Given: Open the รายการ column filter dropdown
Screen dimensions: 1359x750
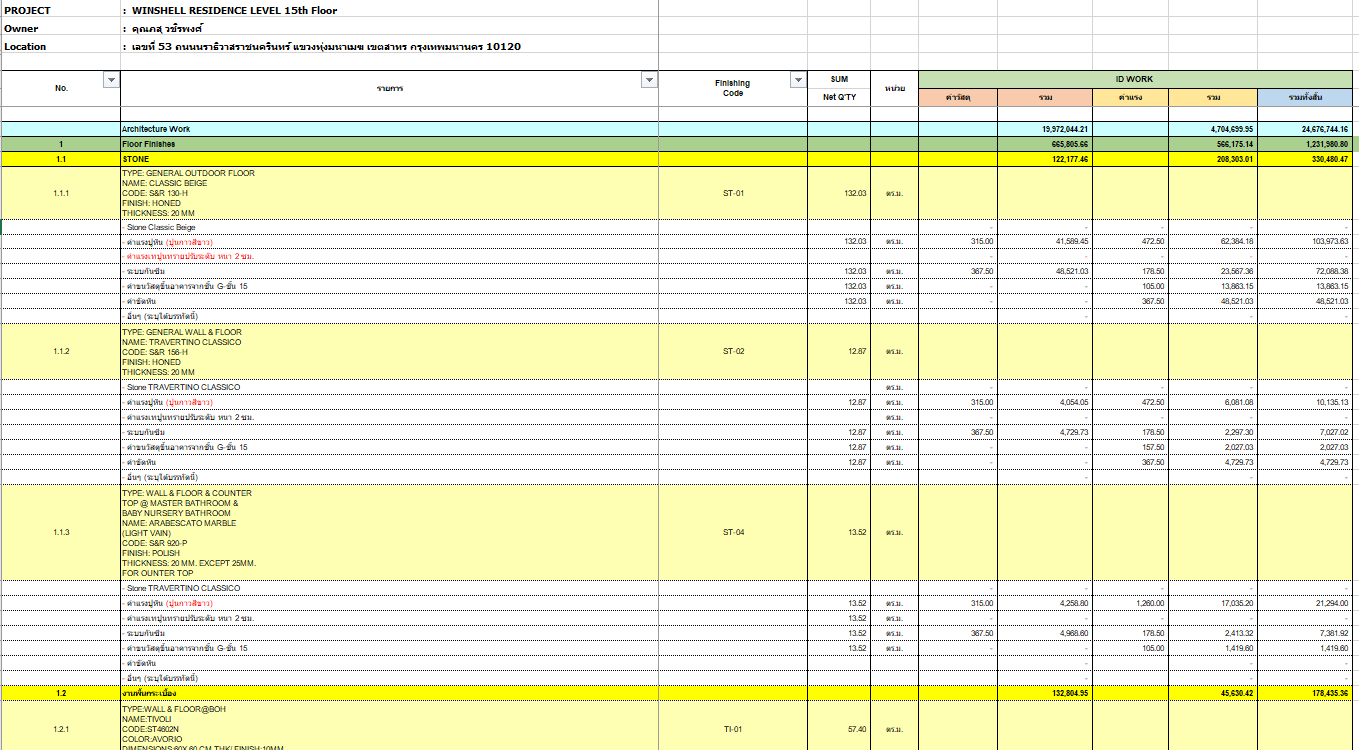Looking at the screenshot, I should click(x=649, y=80).
